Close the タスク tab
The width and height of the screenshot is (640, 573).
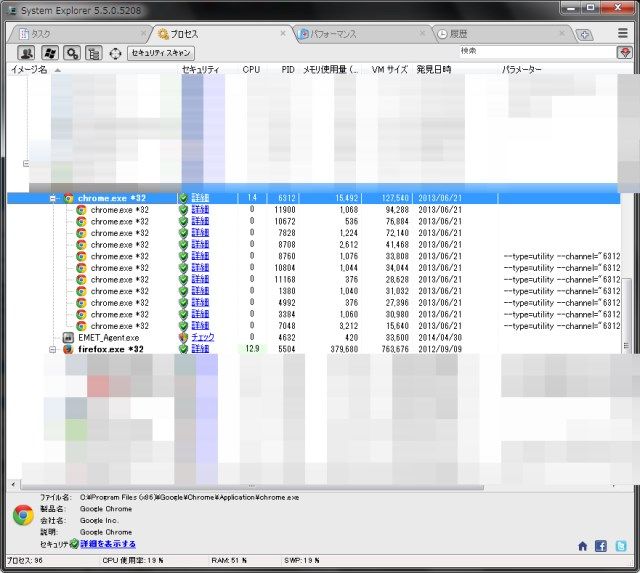143,33
